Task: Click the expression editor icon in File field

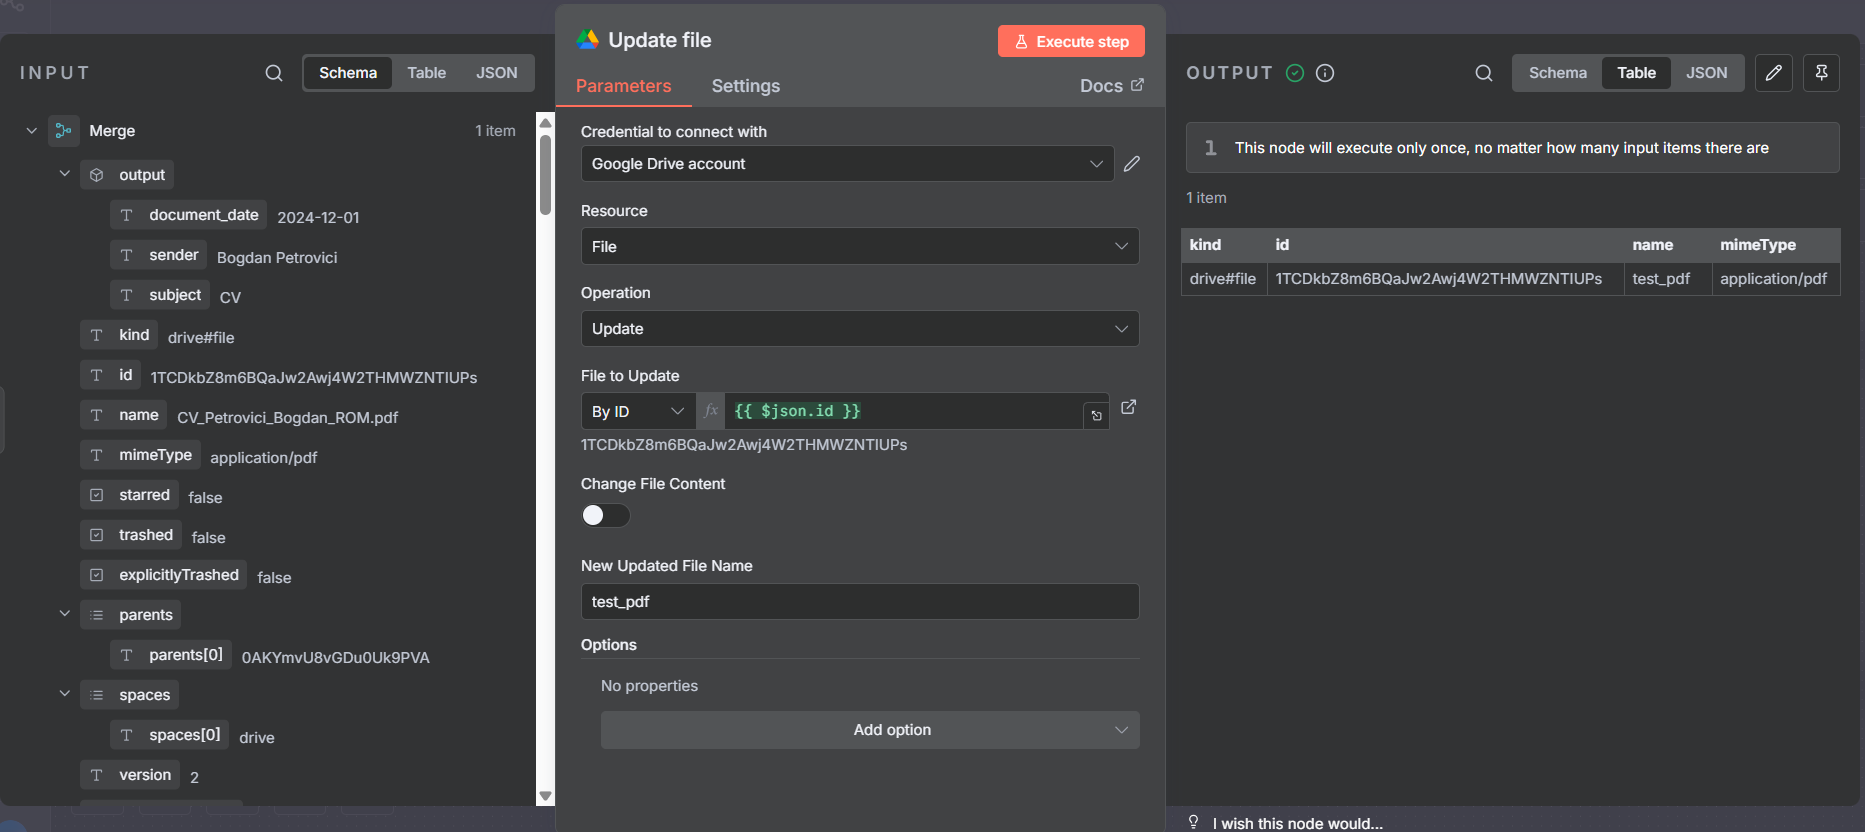Action: point(1096,415)
